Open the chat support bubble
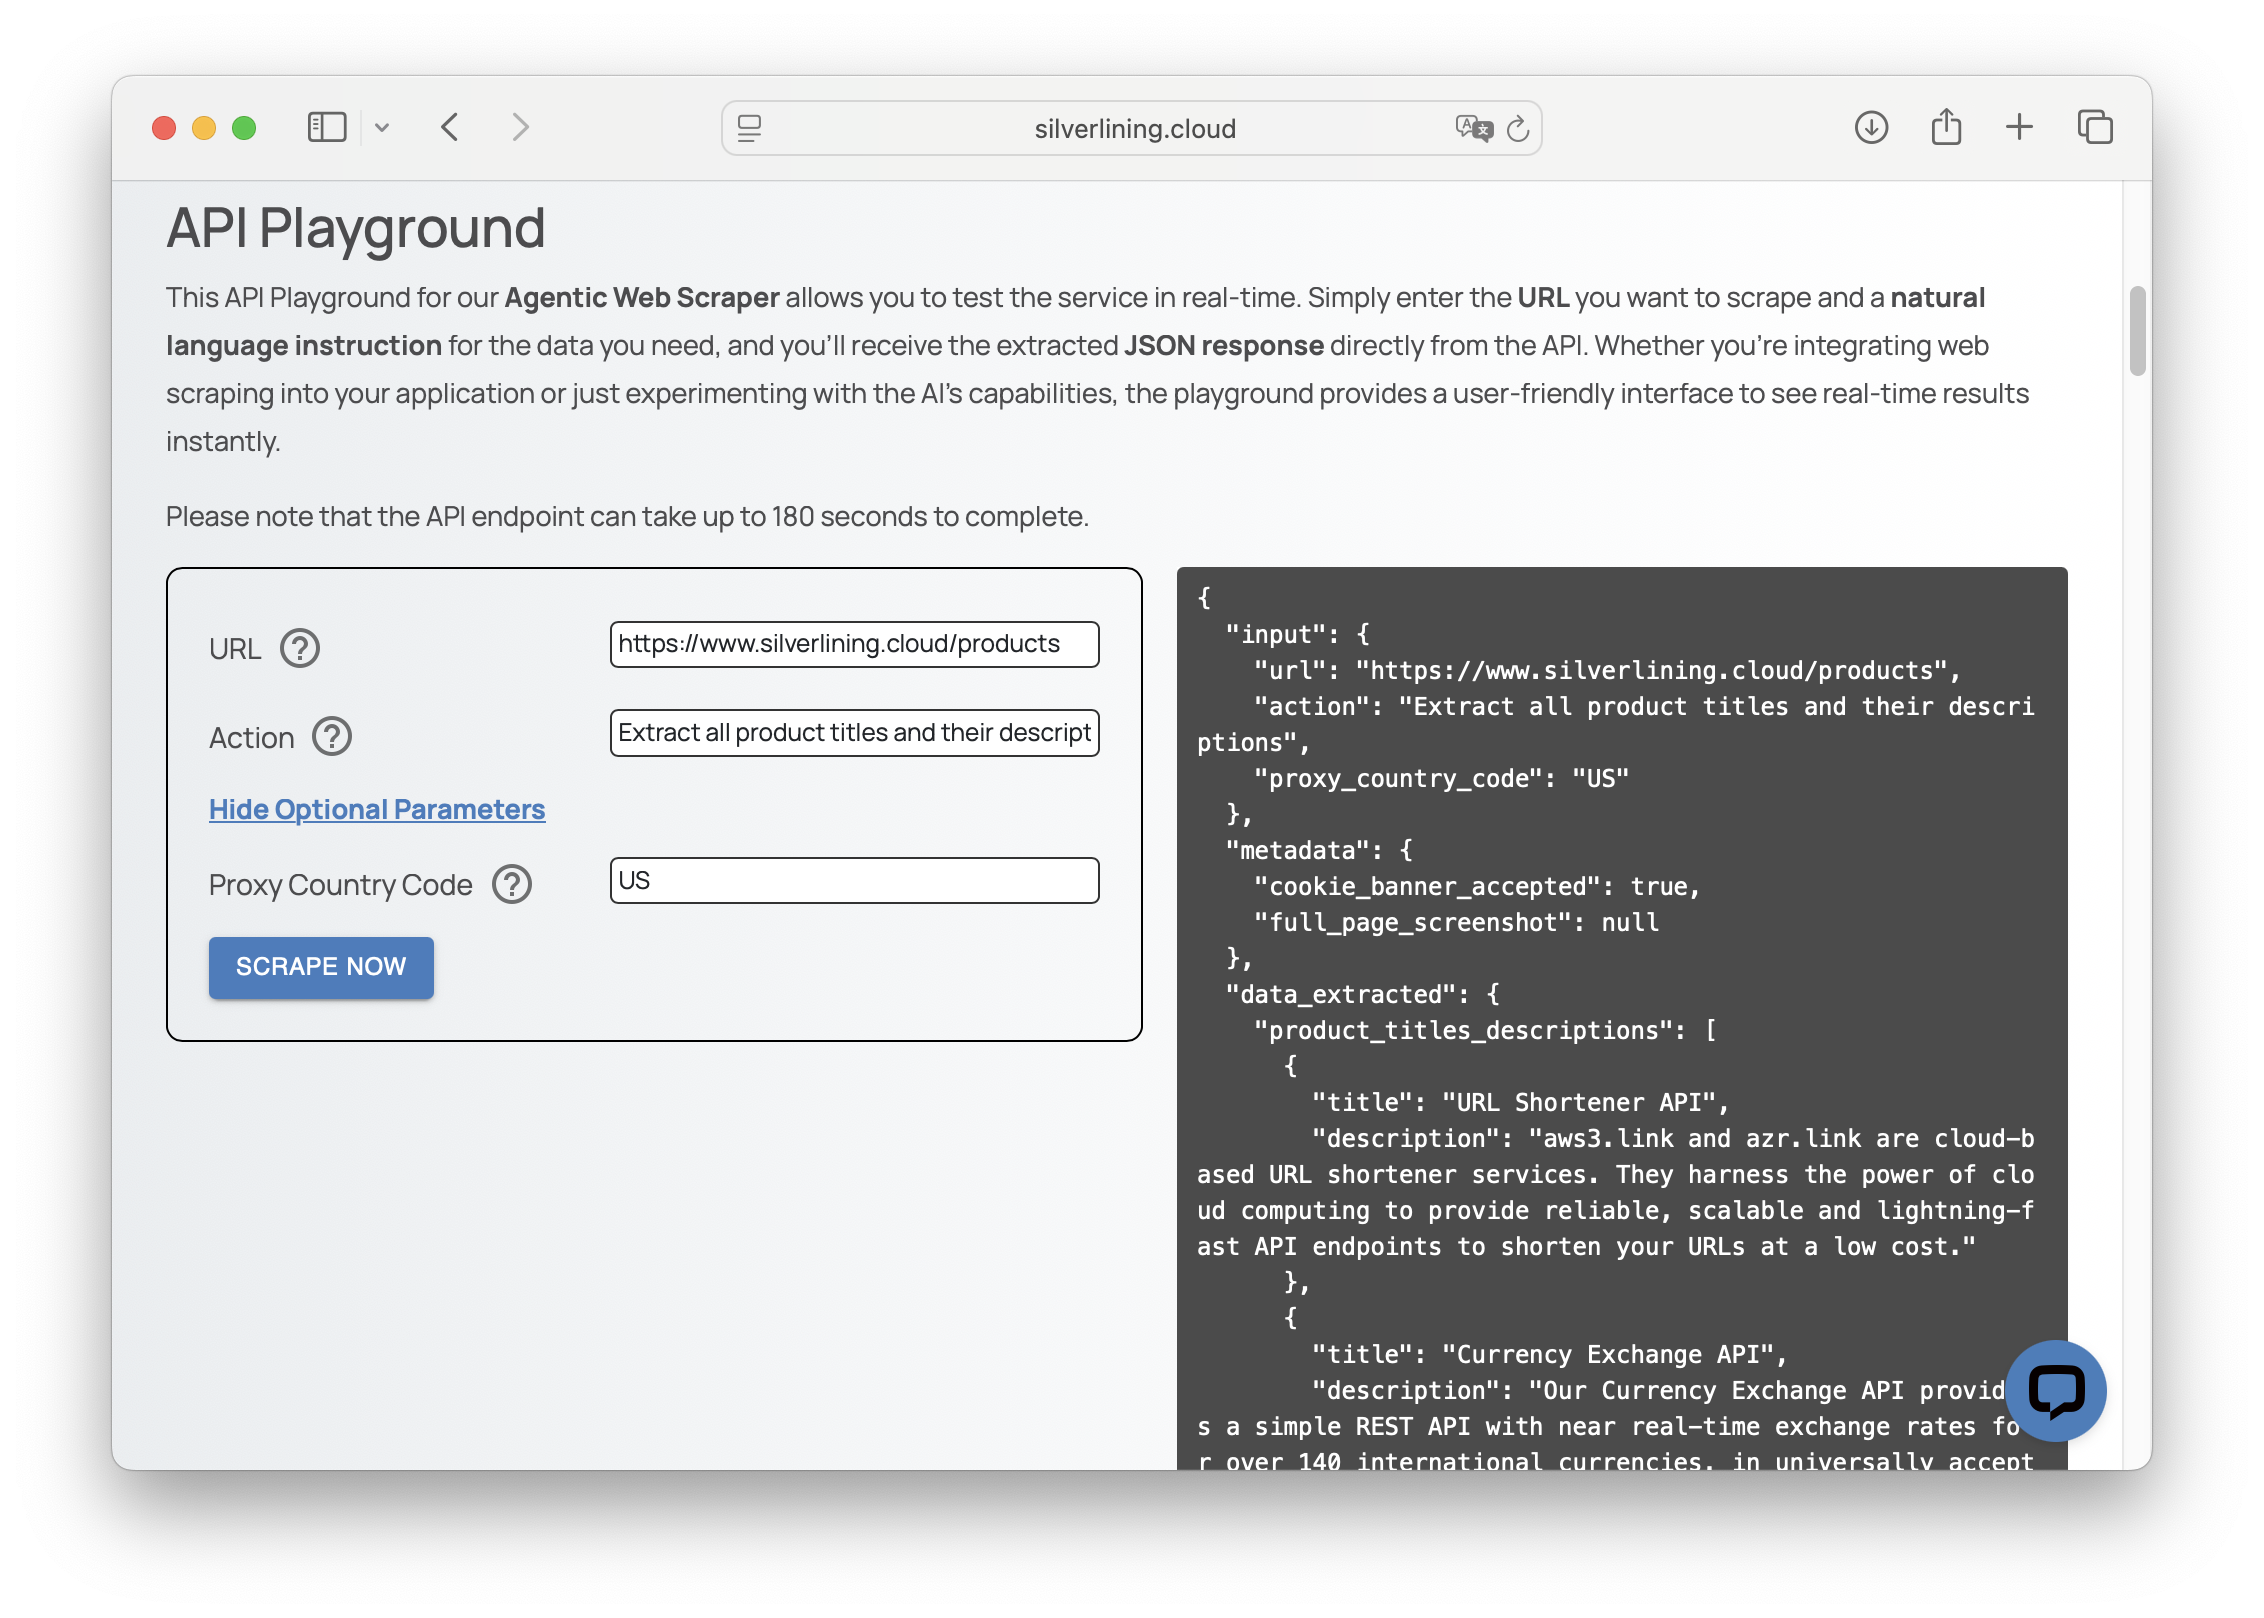The height and width of the screenshot is (1618, 2264). click(x=2055, y=1390)
